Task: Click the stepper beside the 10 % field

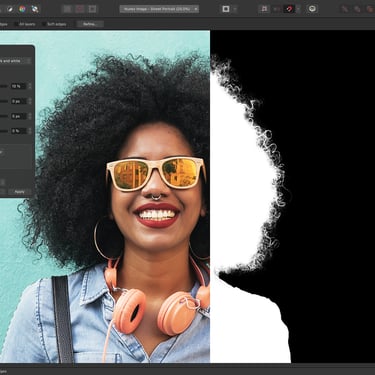Action: (x=30, y=86)
